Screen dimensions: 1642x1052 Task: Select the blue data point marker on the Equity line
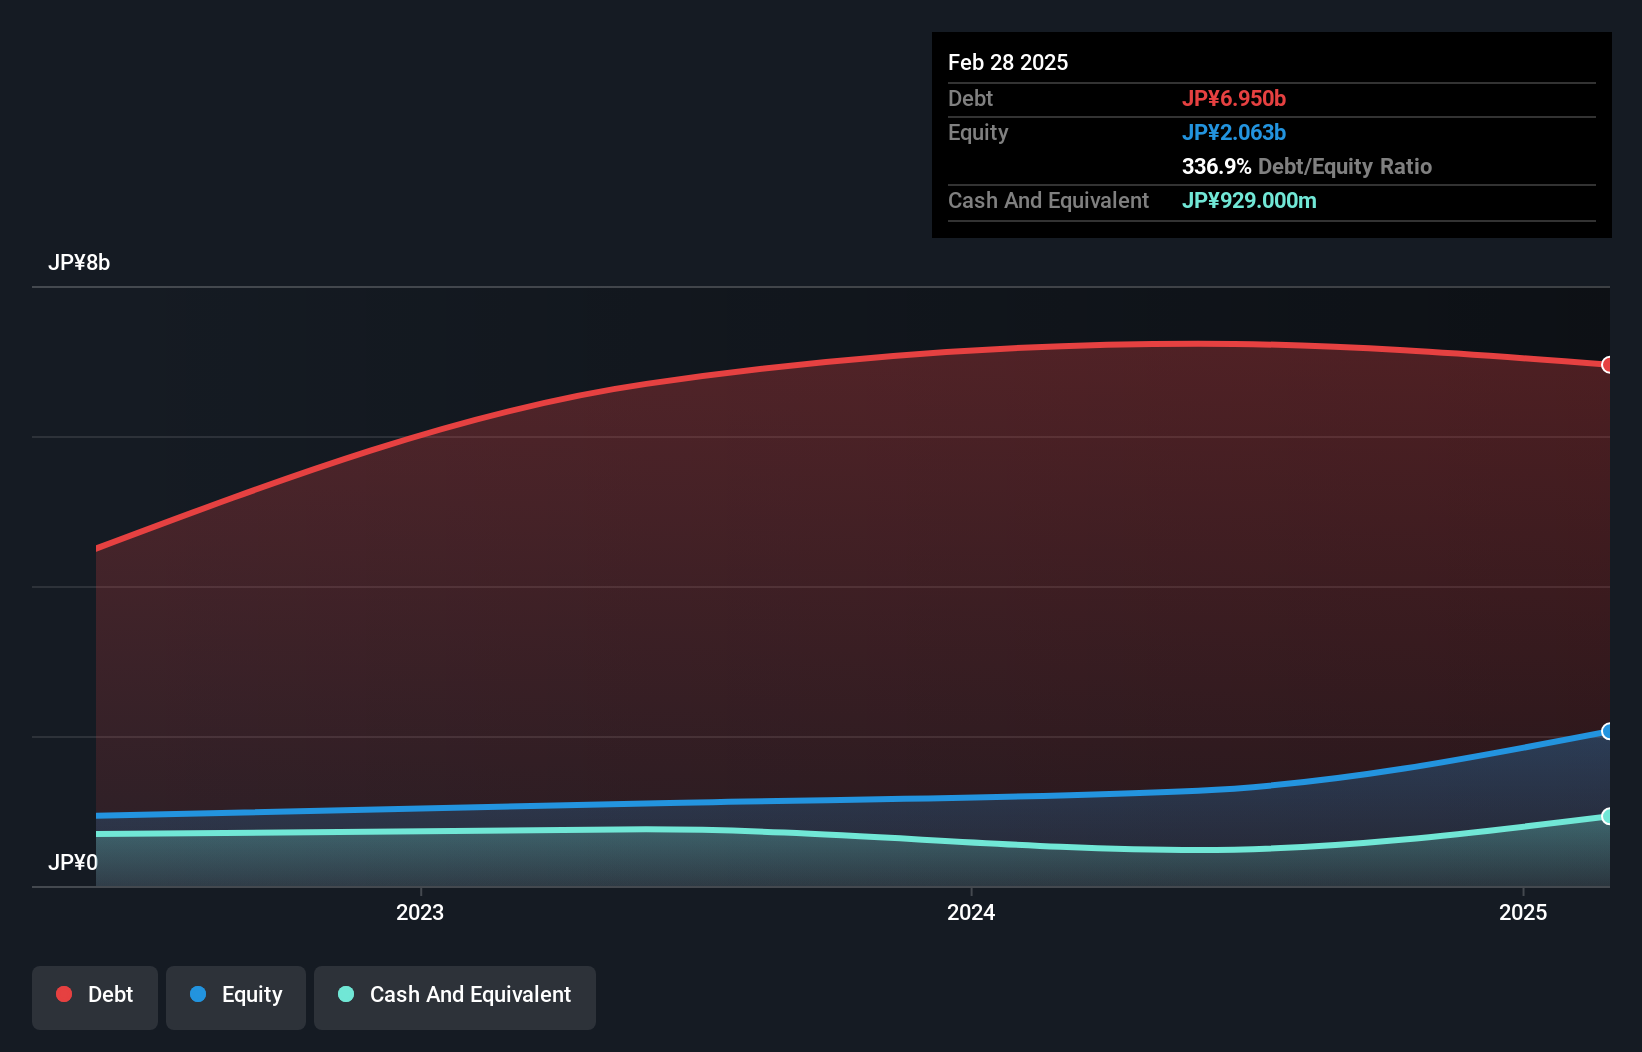pos(1608,733)
